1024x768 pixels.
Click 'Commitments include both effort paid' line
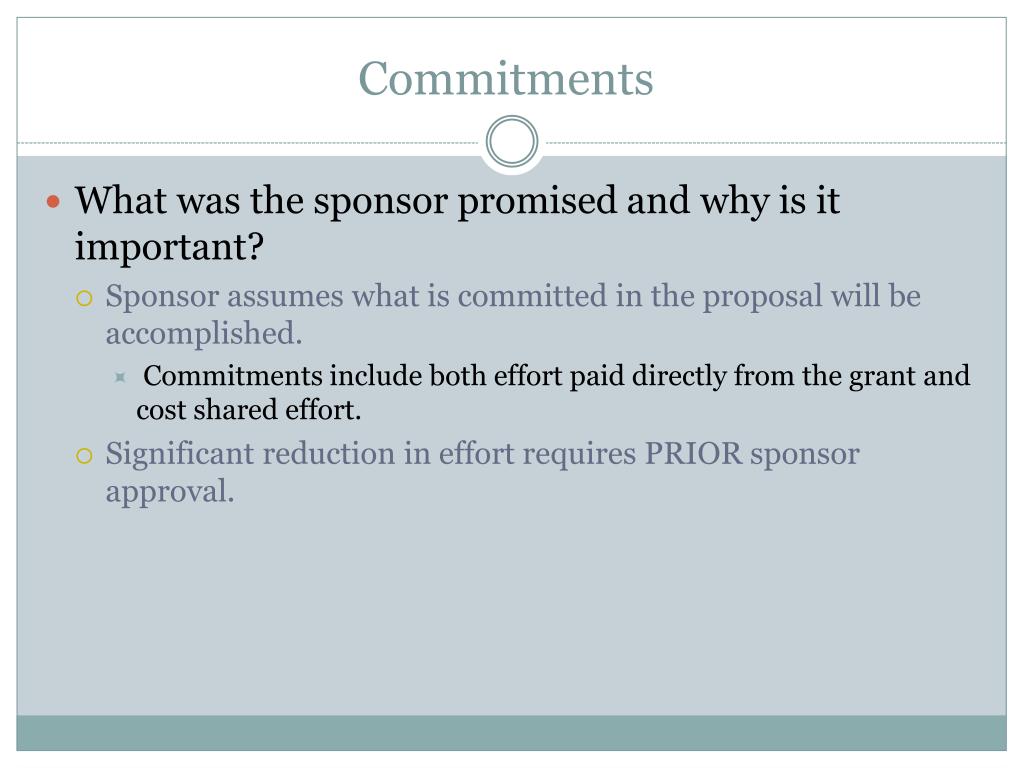[384, 376]
